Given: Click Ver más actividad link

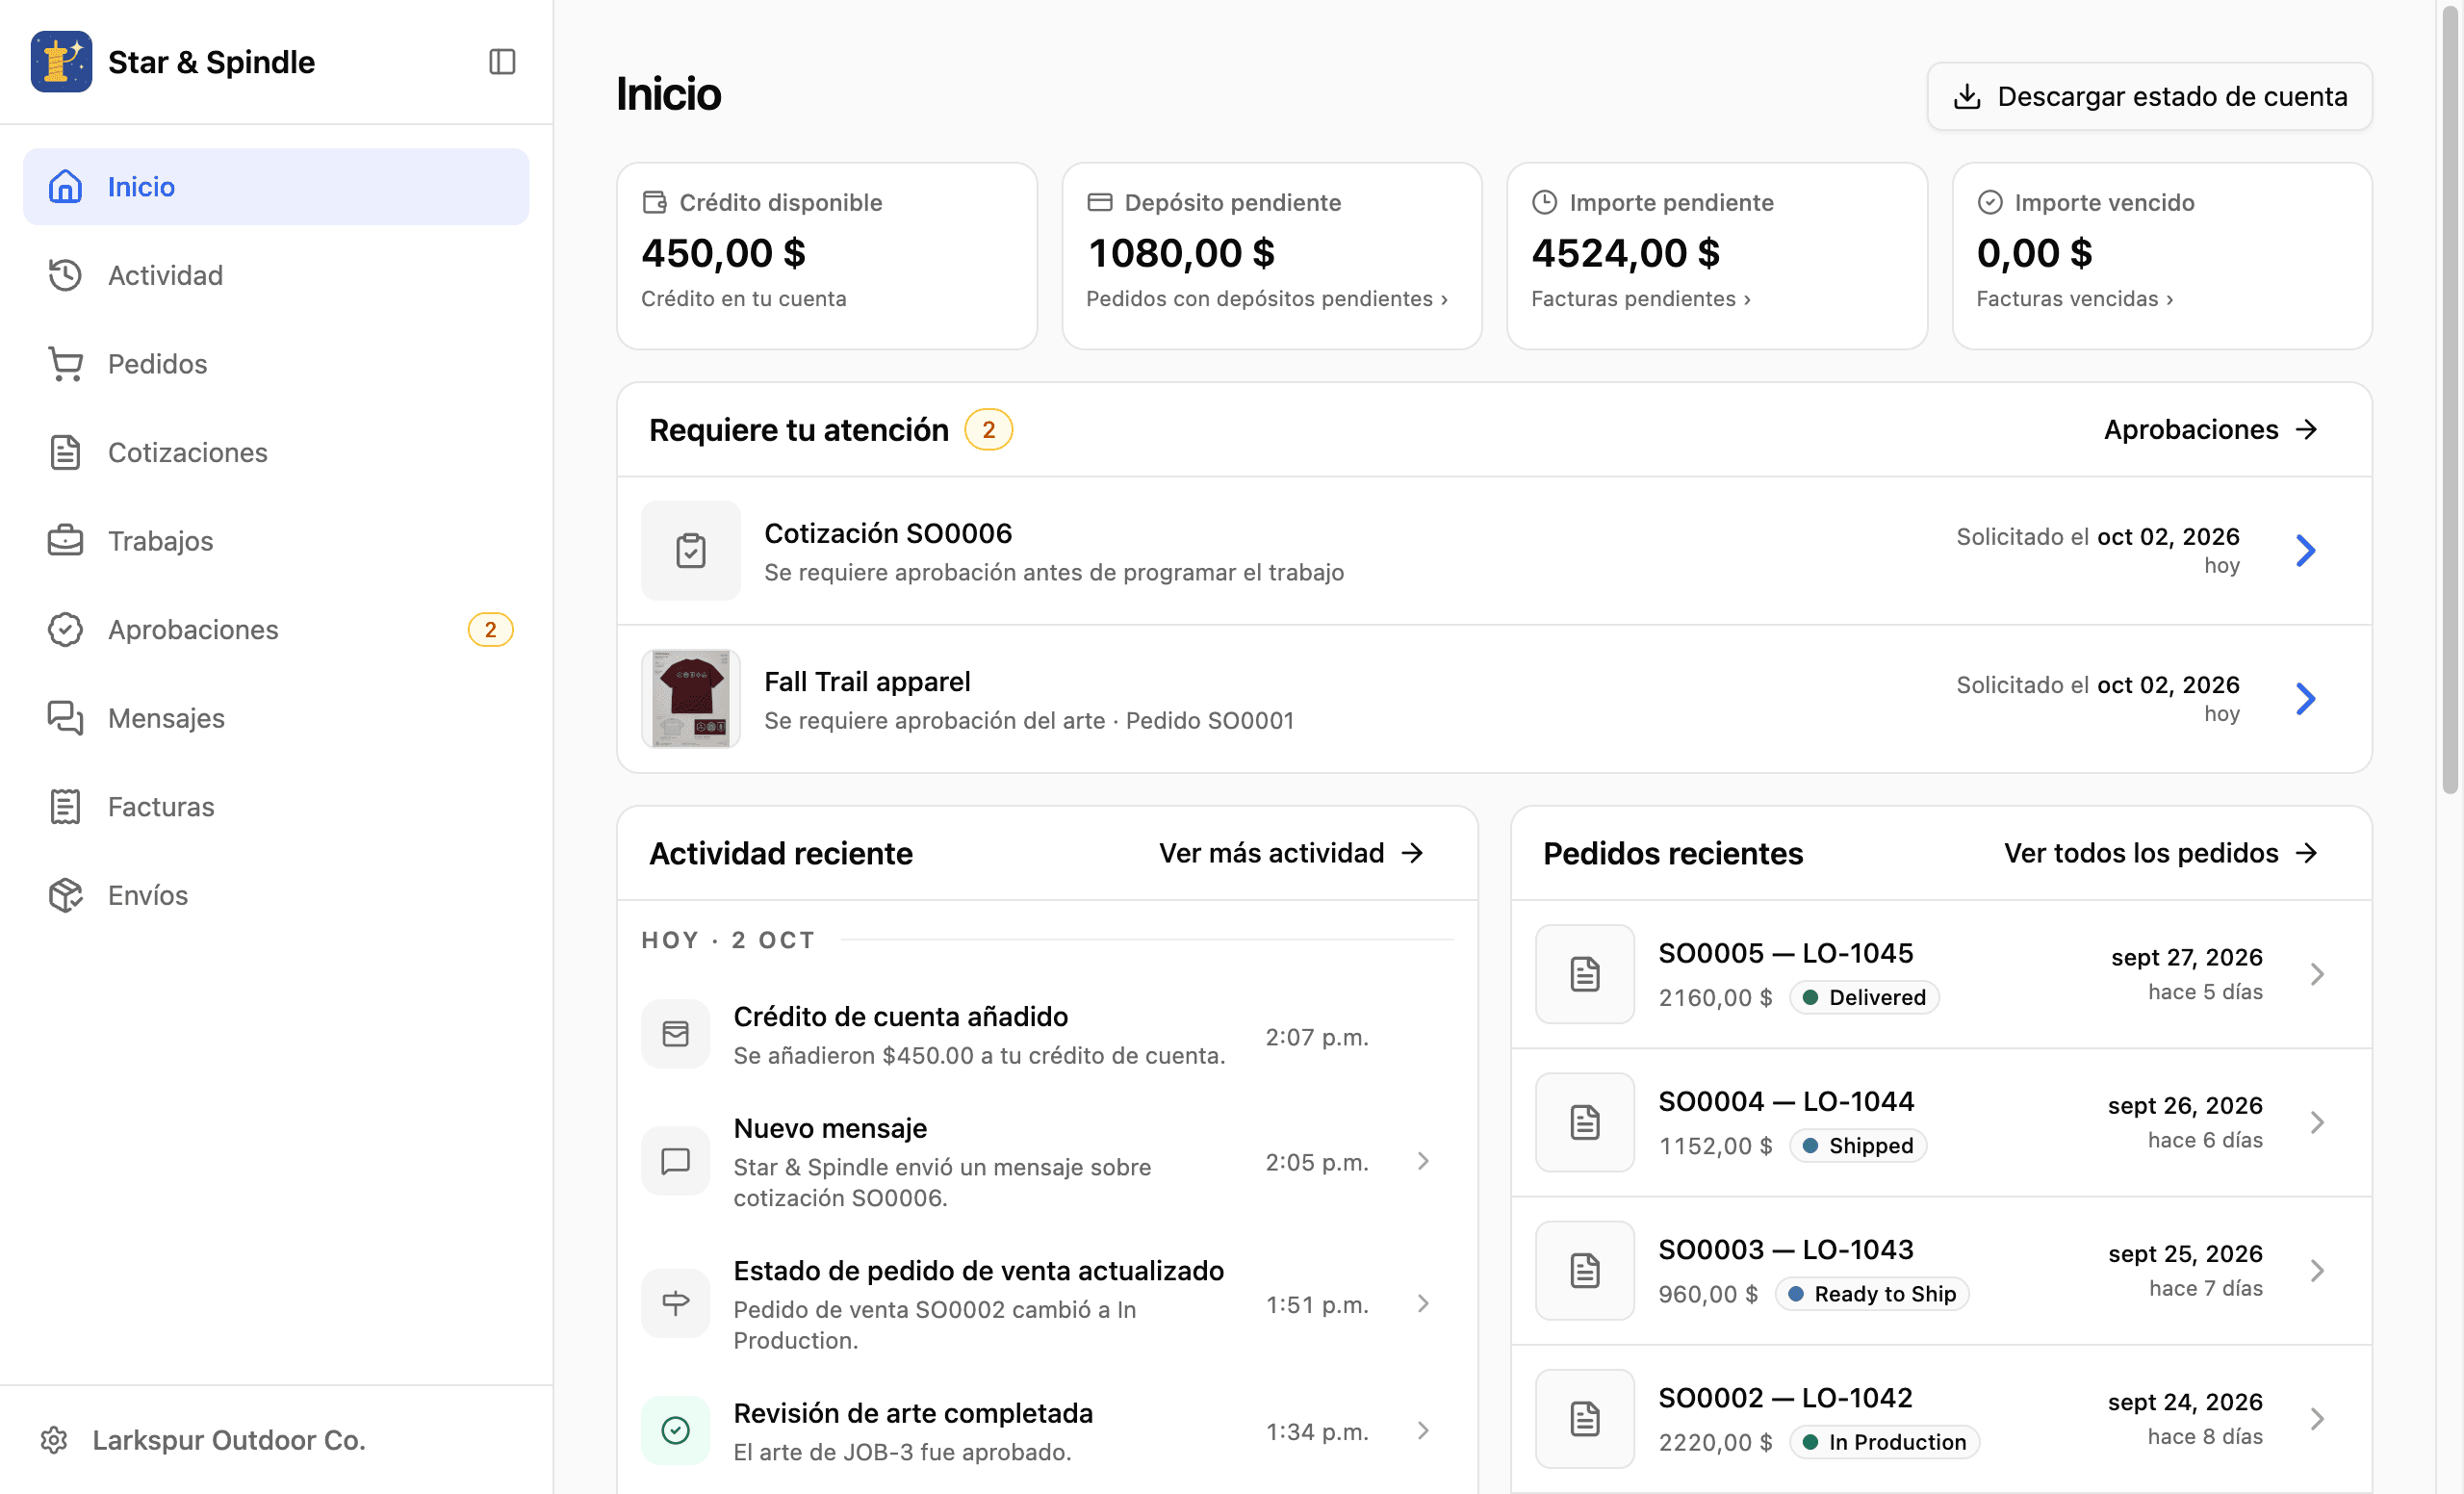Looking at the screenshot, I should point(1291,853).
